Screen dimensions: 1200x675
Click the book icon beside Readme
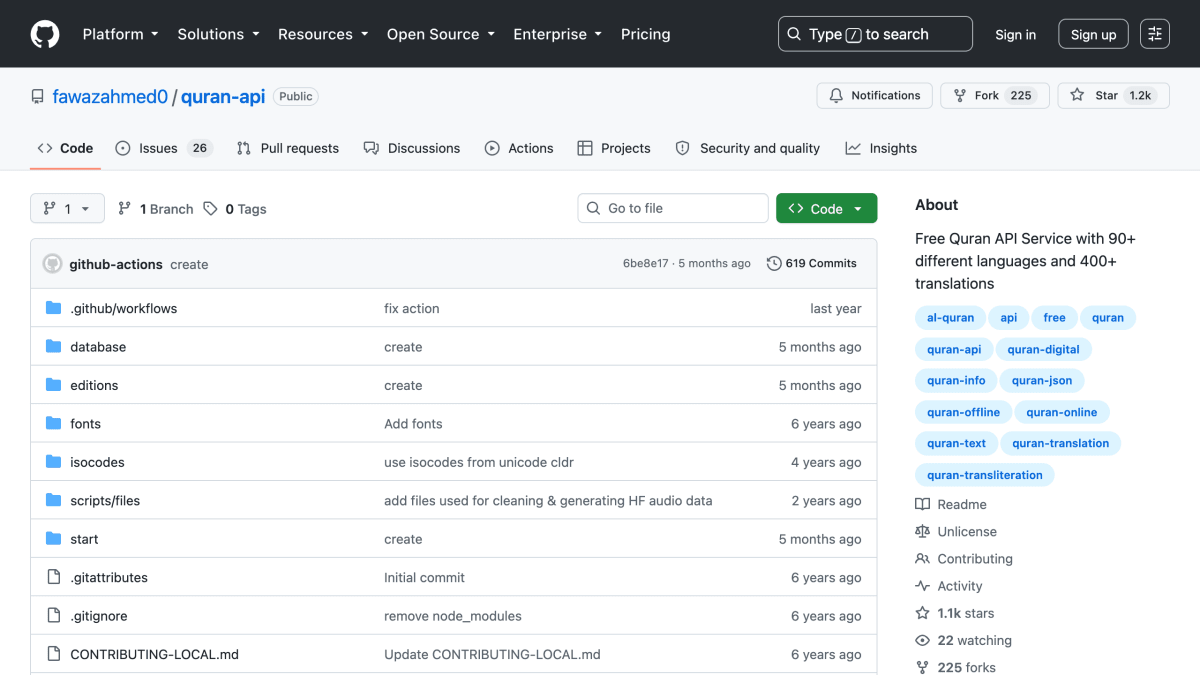[923, 505]
